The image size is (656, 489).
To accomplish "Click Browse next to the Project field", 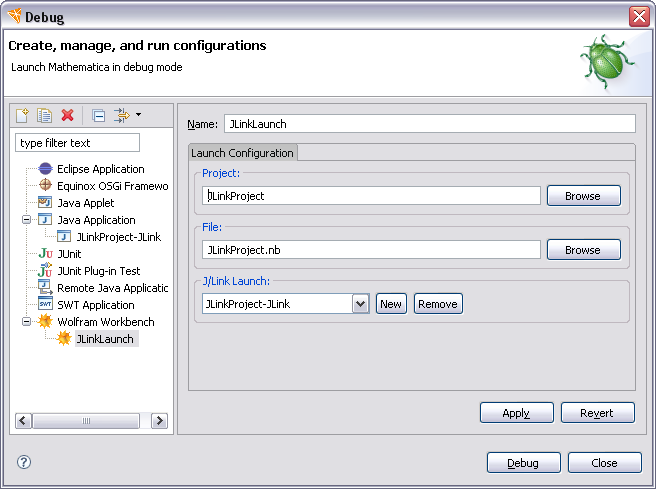I will (584, 195).
